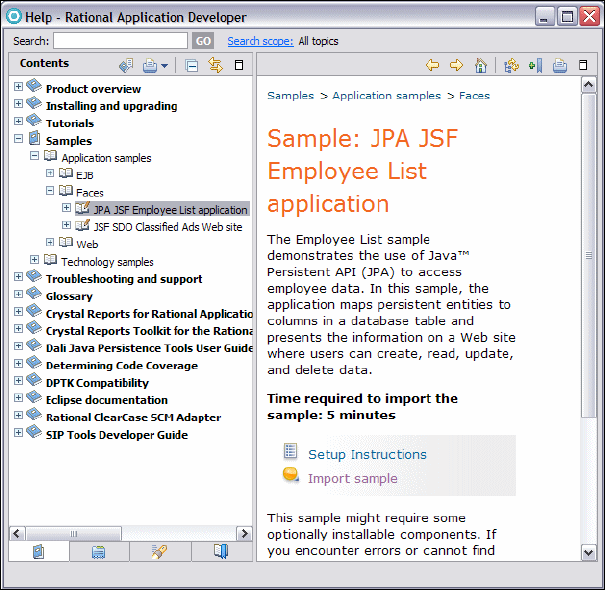Select the Technology samples entry
605x590 pixels.
[107, 262]
